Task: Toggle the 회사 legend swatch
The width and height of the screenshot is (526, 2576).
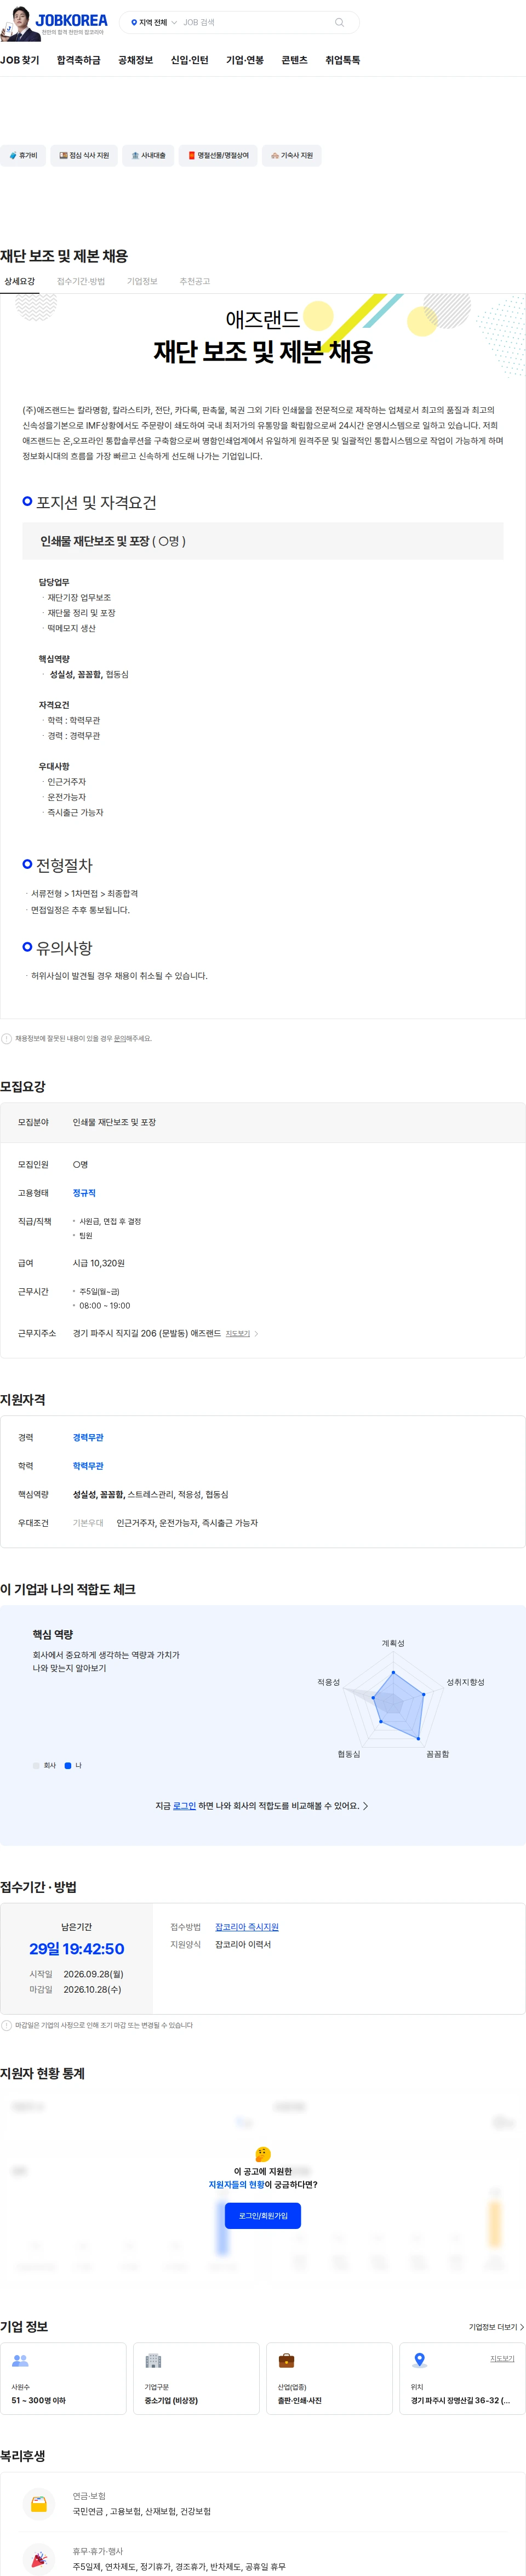Action: point(36,1766)
